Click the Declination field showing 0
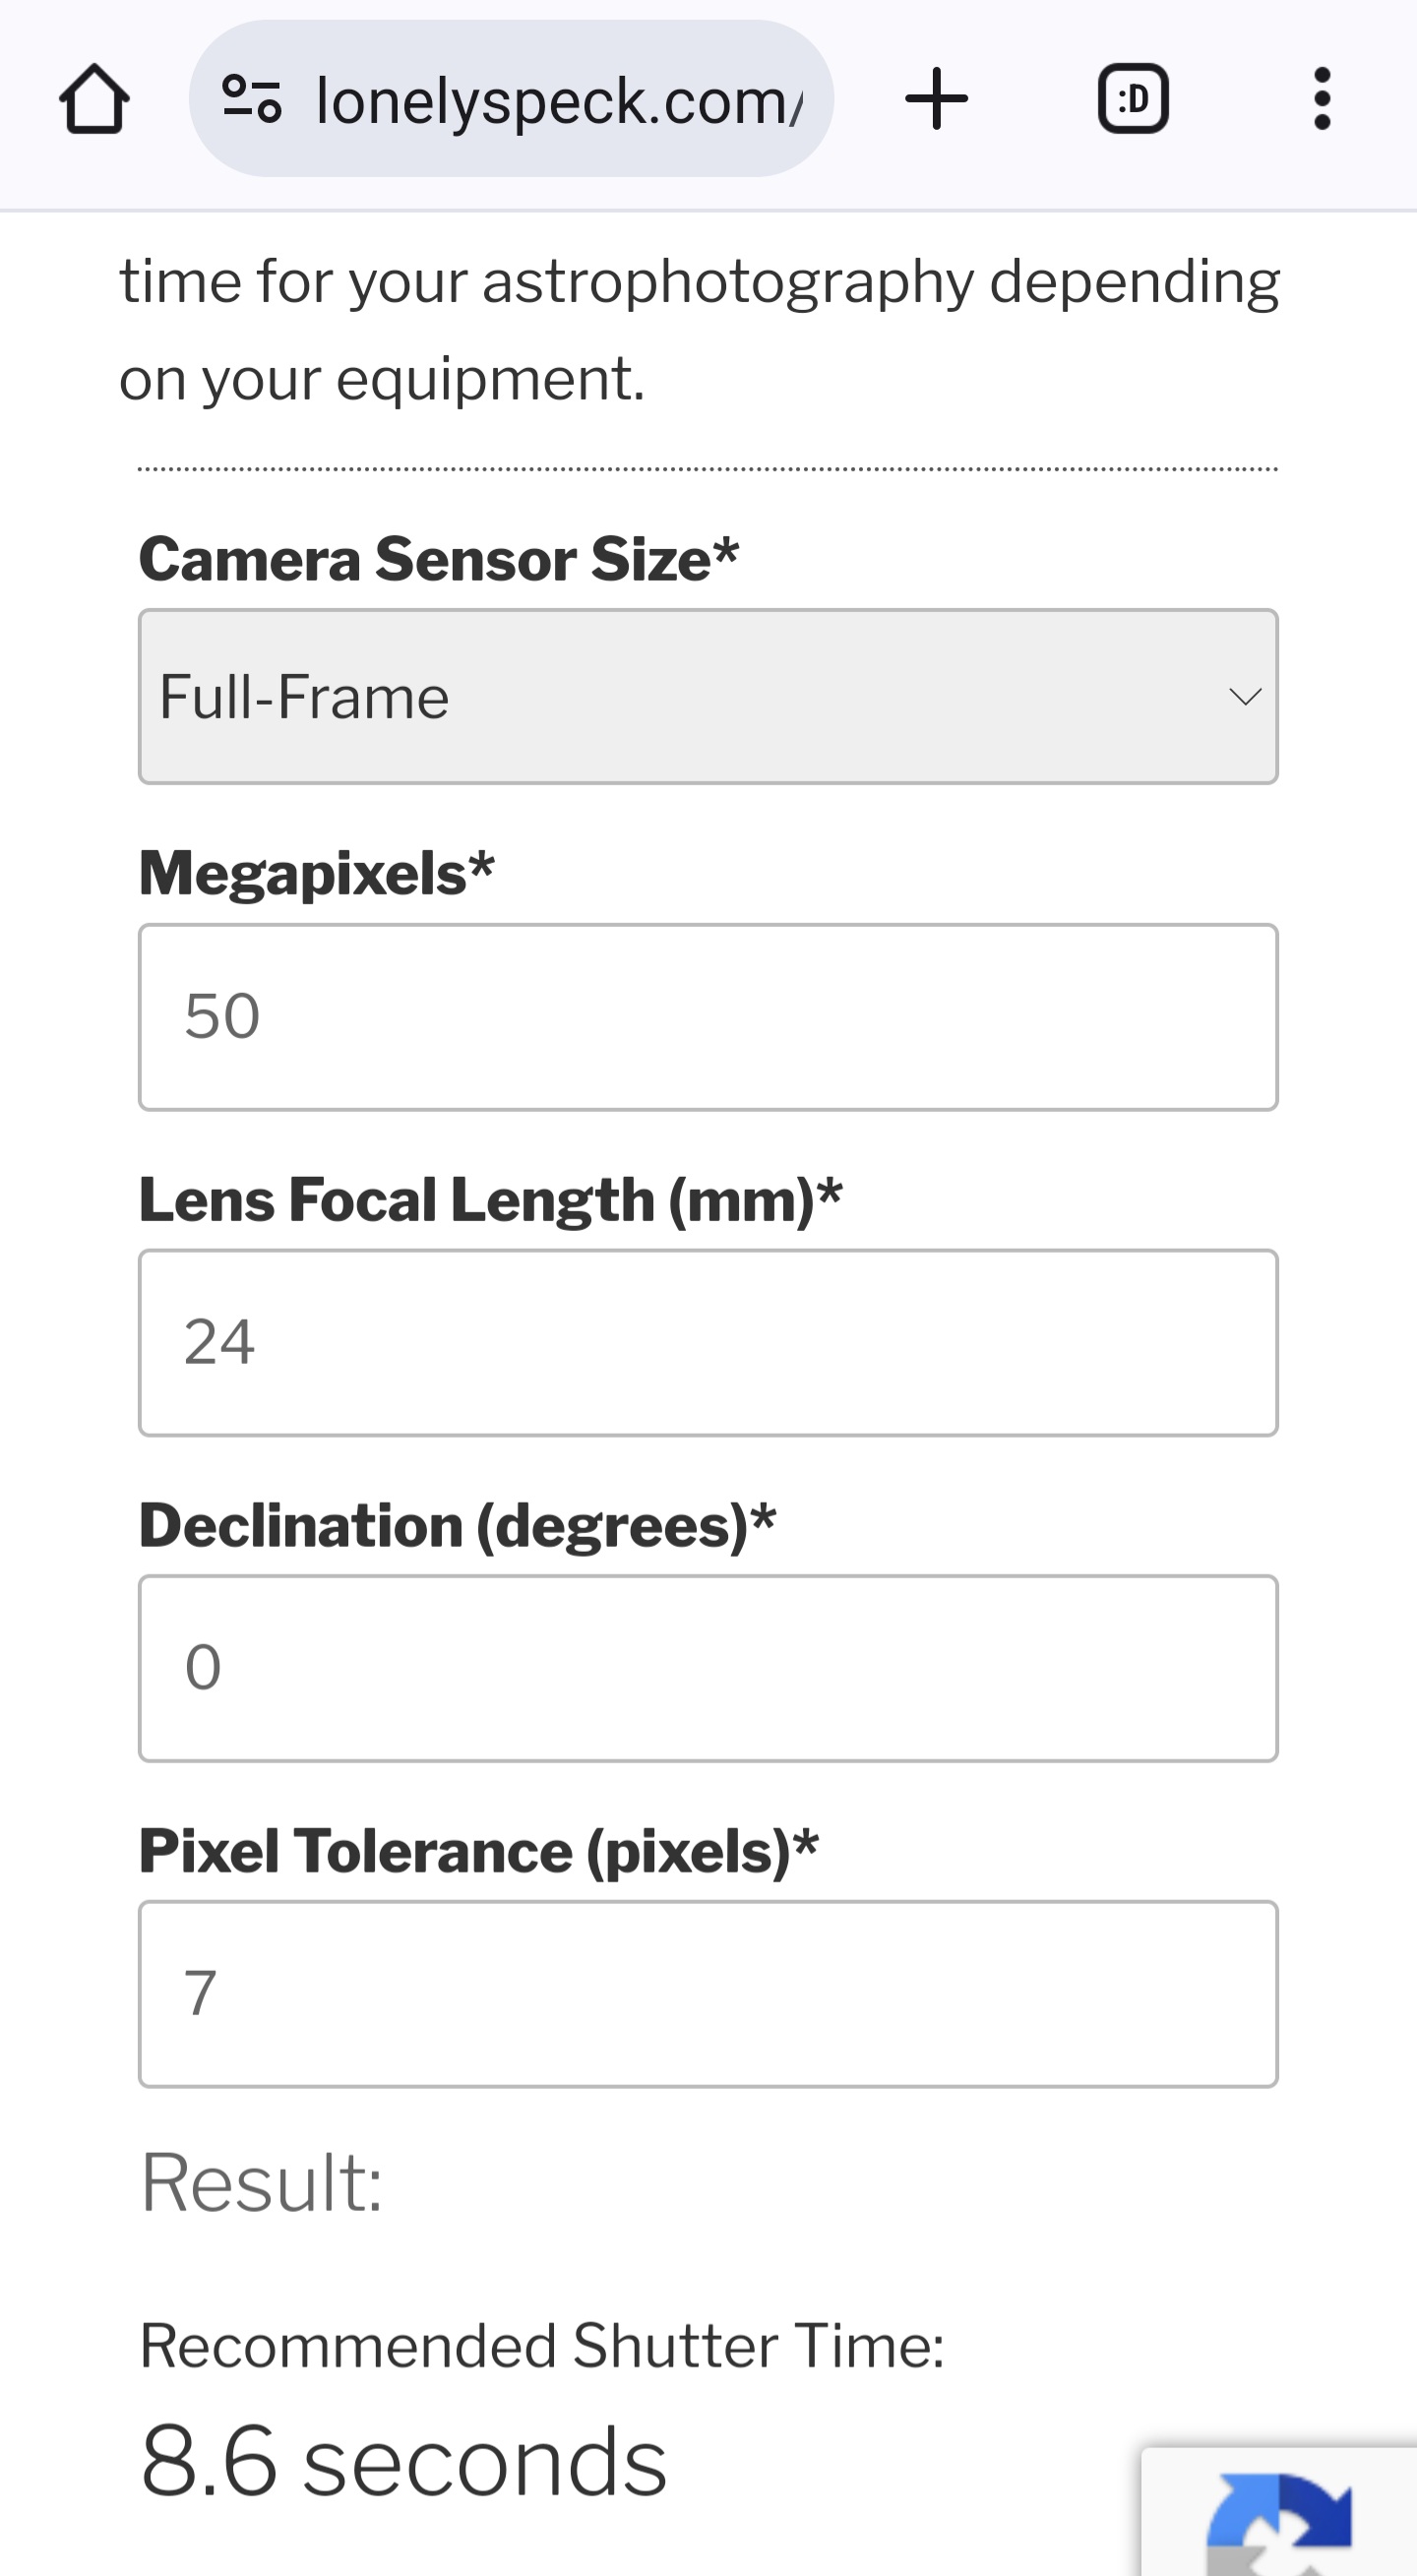The width and height of the screenshot is (1417, 2576). 708,1668
